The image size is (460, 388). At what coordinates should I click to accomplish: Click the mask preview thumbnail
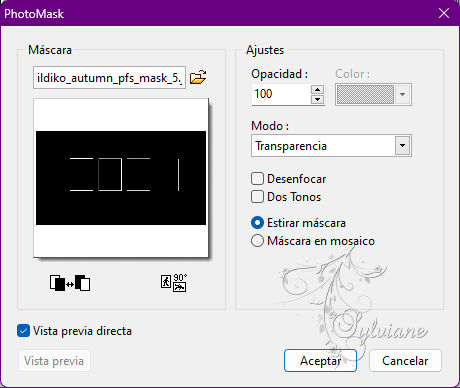[x=121, y=178]
